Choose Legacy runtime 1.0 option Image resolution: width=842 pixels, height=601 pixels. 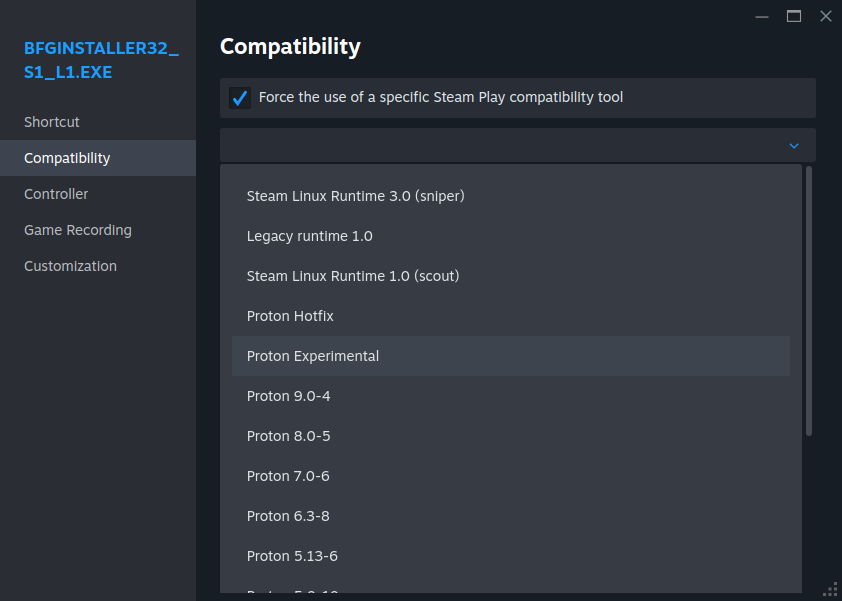tap(309, 236)
